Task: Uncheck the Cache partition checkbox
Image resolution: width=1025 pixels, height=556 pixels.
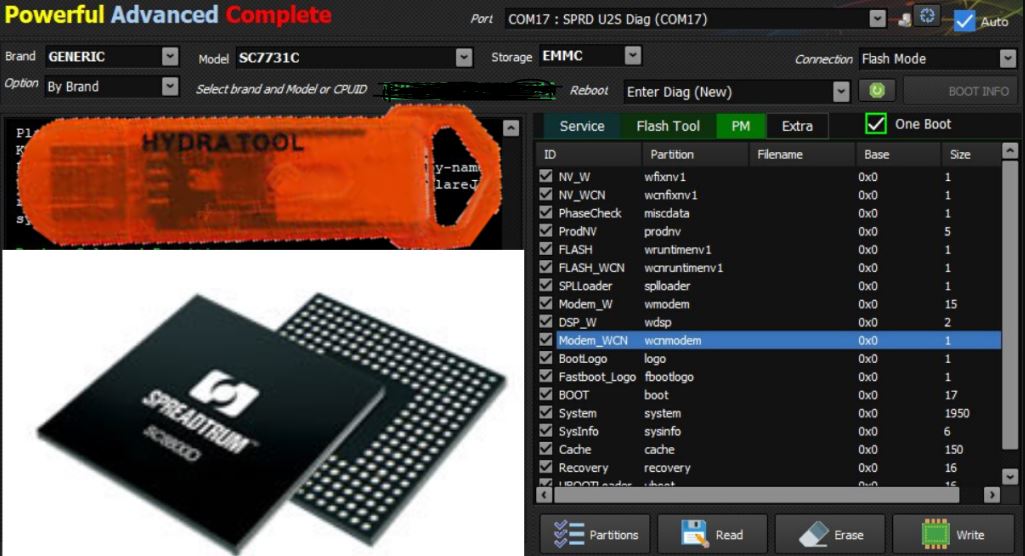Action: [x=546, y=449]
